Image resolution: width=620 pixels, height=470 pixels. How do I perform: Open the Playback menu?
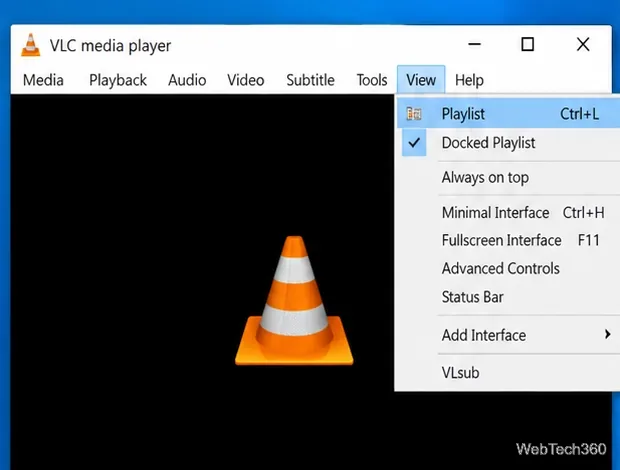click(118, 80)
